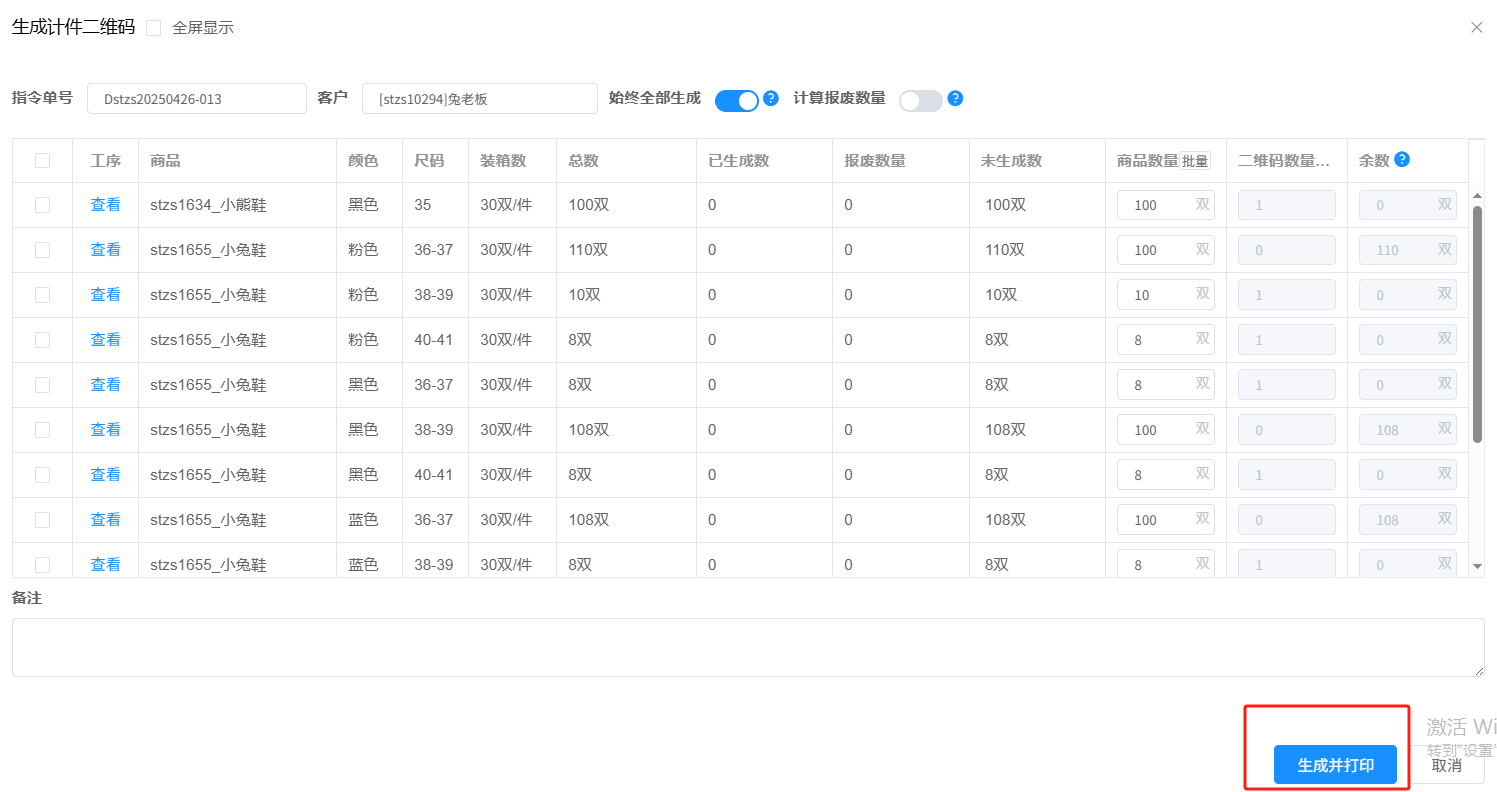This screenshot has height=792, width=1497.
Task: Open 查看 link for 粉色 40-41 row
Action: pos(105,340)
